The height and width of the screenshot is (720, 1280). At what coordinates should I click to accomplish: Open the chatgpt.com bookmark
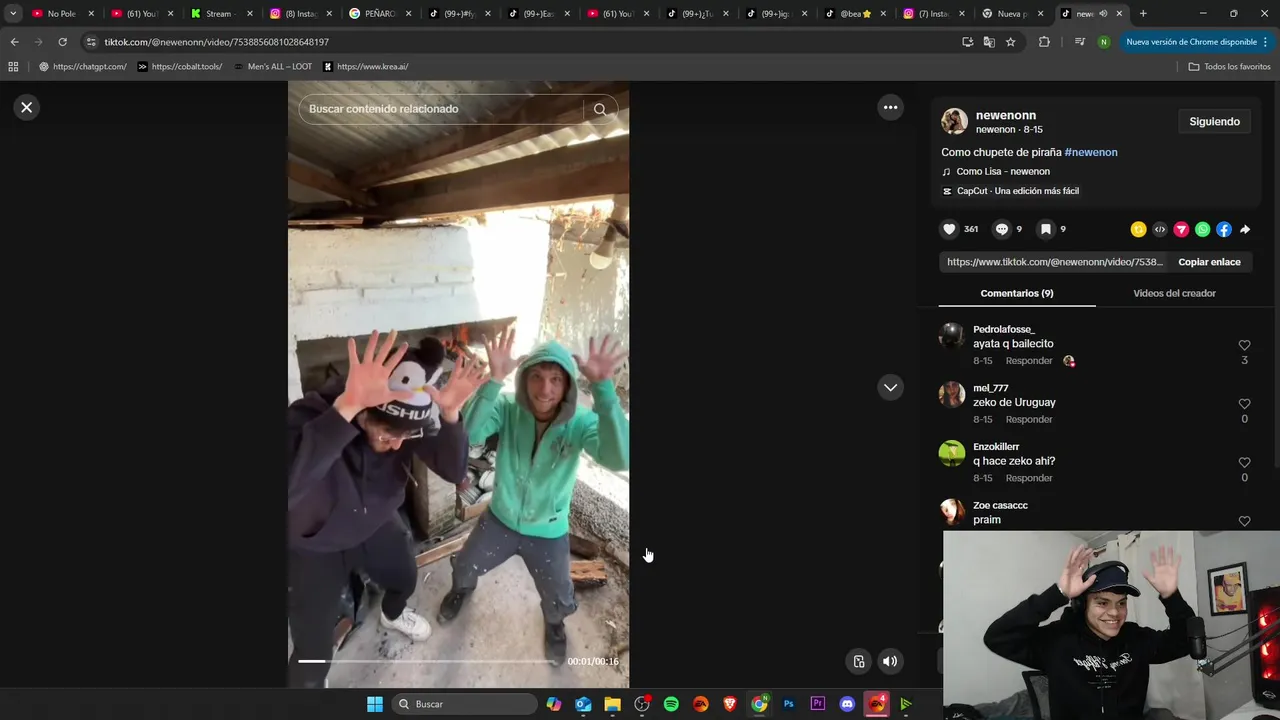pos(83,66)
